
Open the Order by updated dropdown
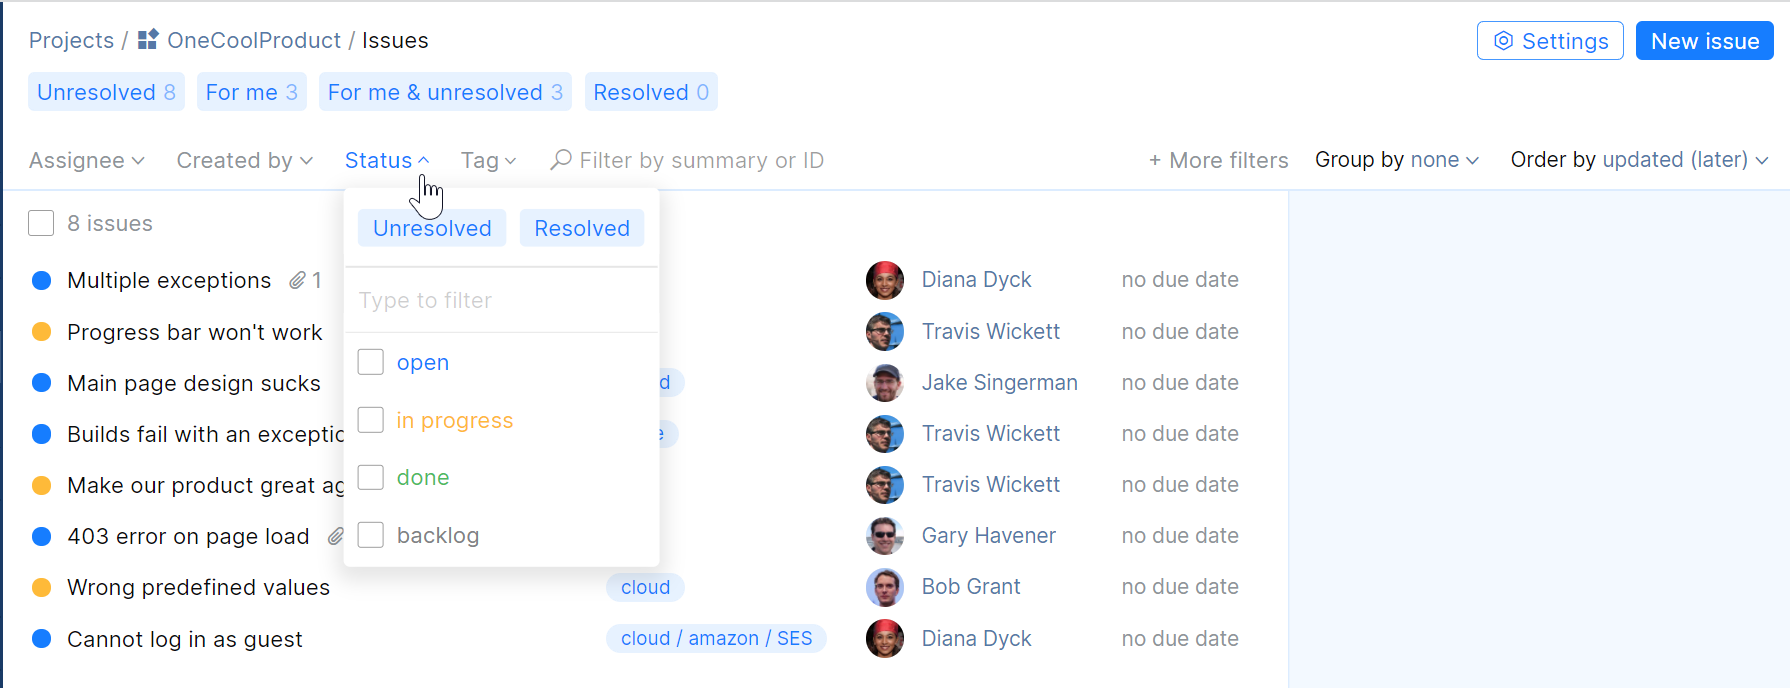(1639, 160)
